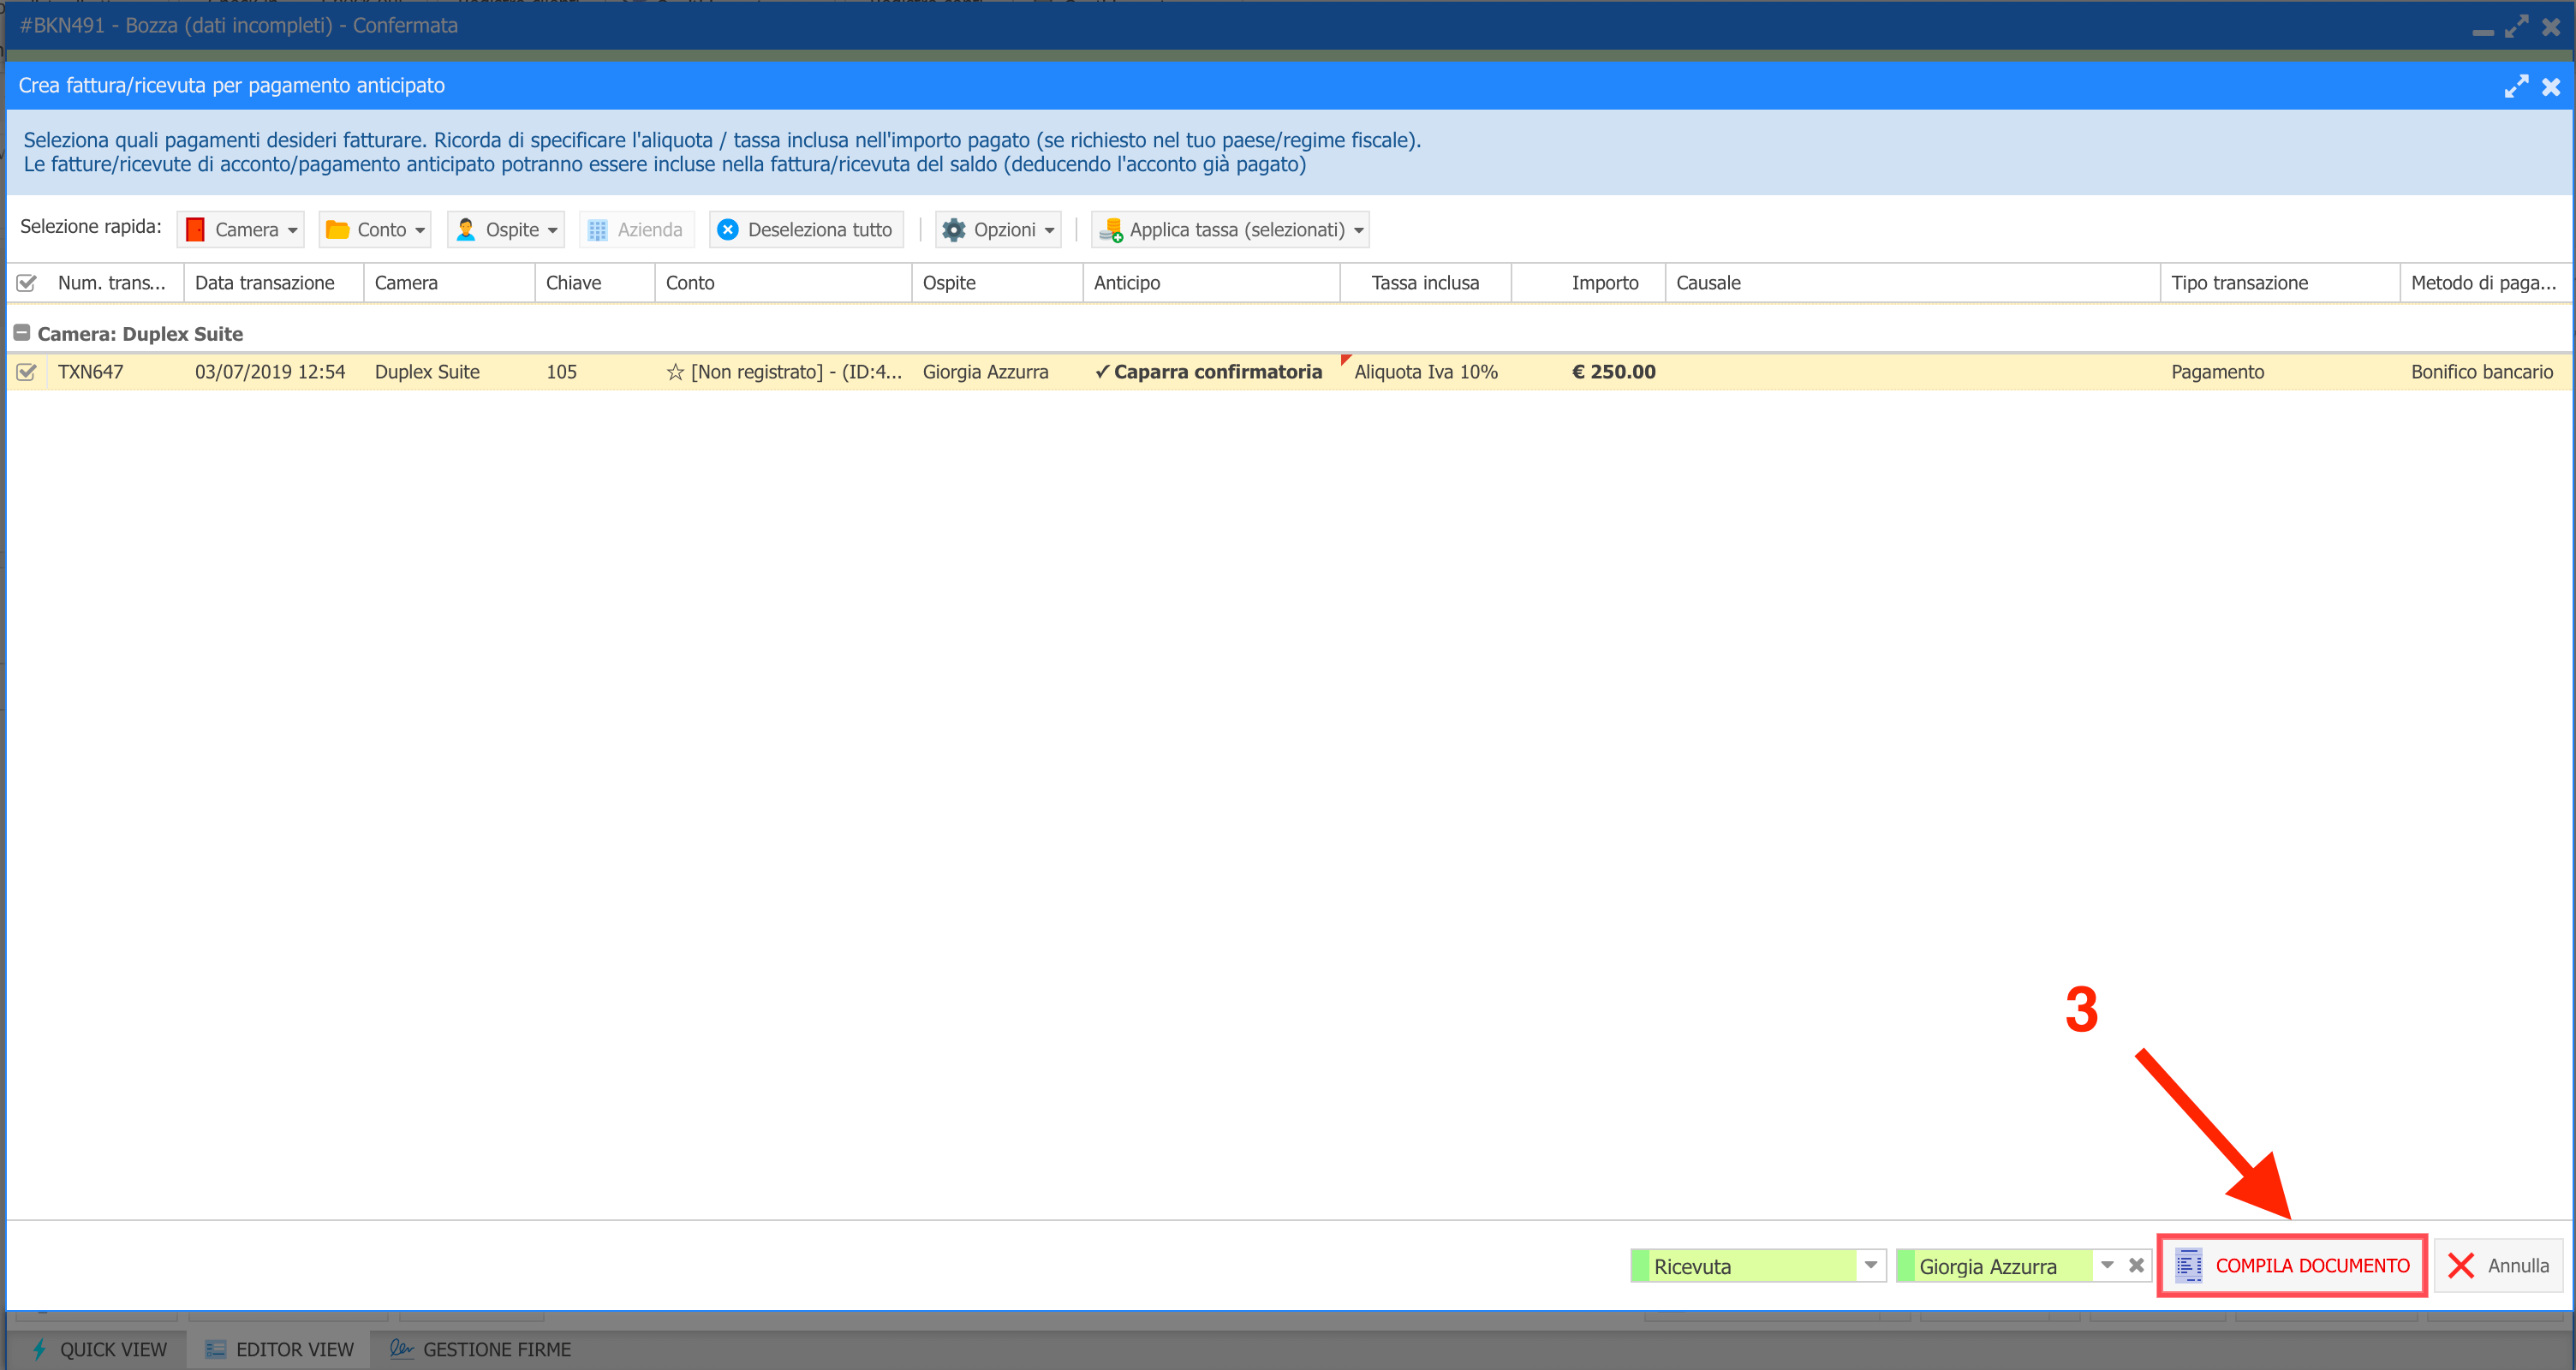
Task: Collapse the Camera: Duplex Suite group
Action: [x=21, y=333]
